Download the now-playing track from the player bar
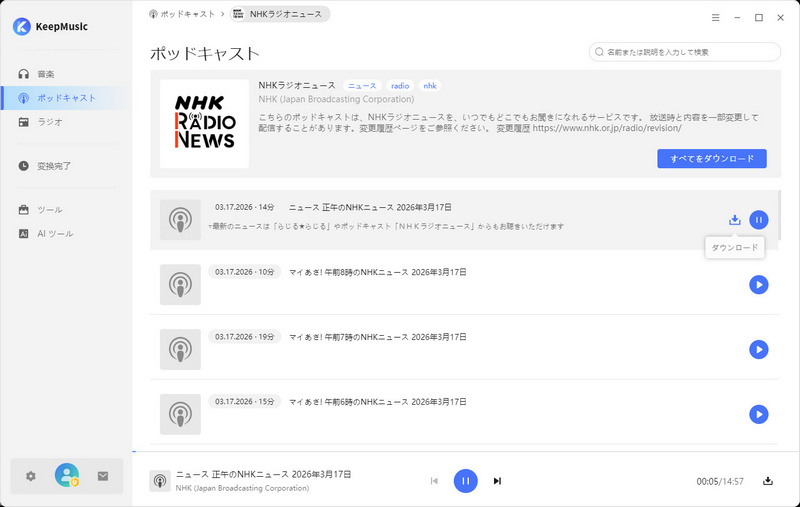This screenshot has width=800, height=507. [x=768, y=481]
